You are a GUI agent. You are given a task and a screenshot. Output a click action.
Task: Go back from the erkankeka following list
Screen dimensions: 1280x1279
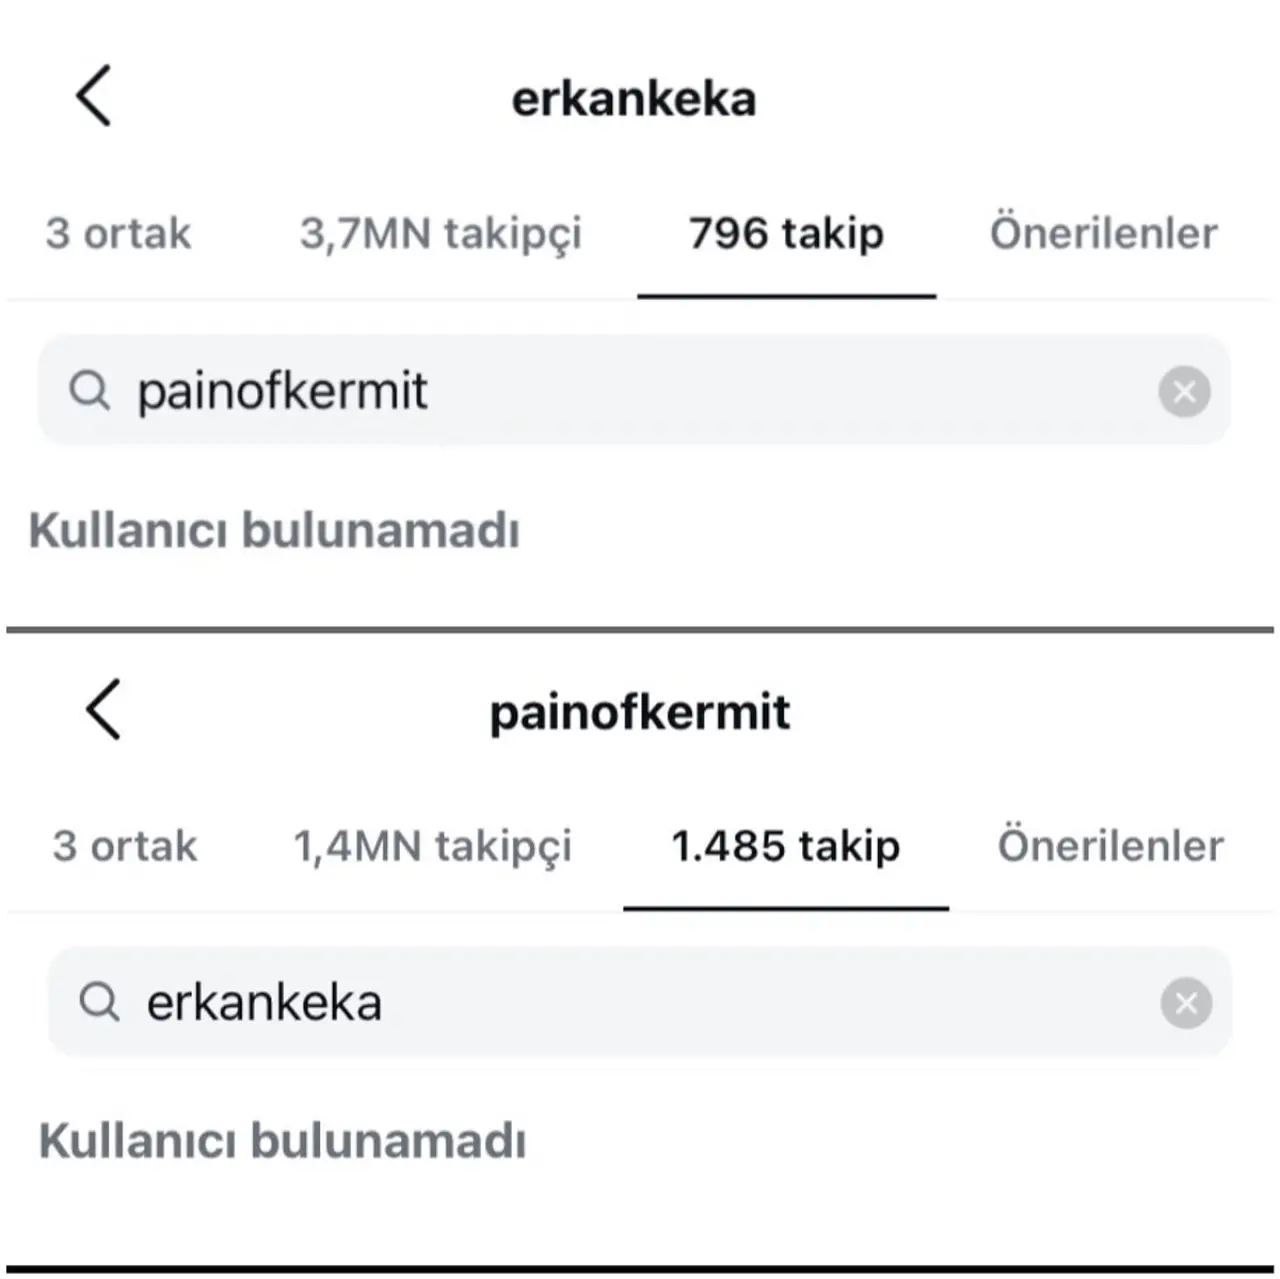point(94,96)
